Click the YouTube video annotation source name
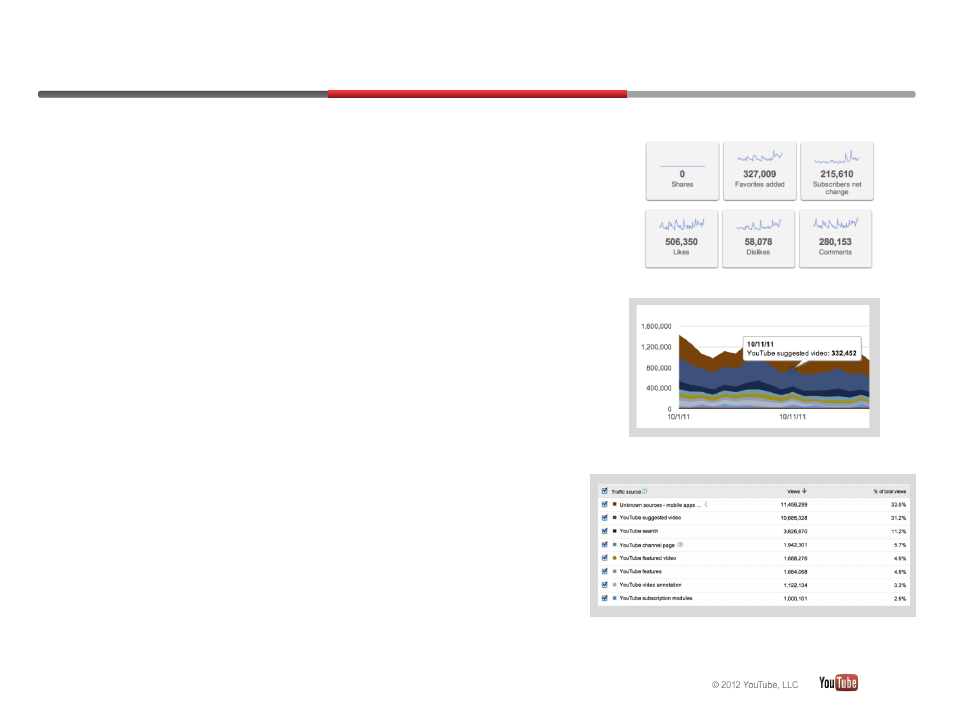 point(651,585)
